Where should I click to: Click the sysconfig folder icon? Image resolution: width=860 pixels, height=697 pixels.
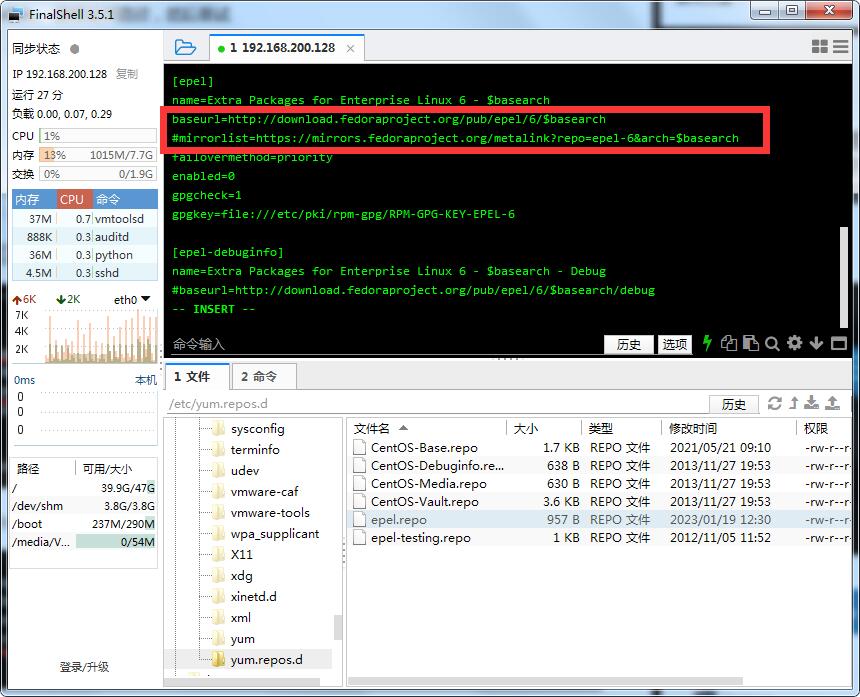(218, 428)
